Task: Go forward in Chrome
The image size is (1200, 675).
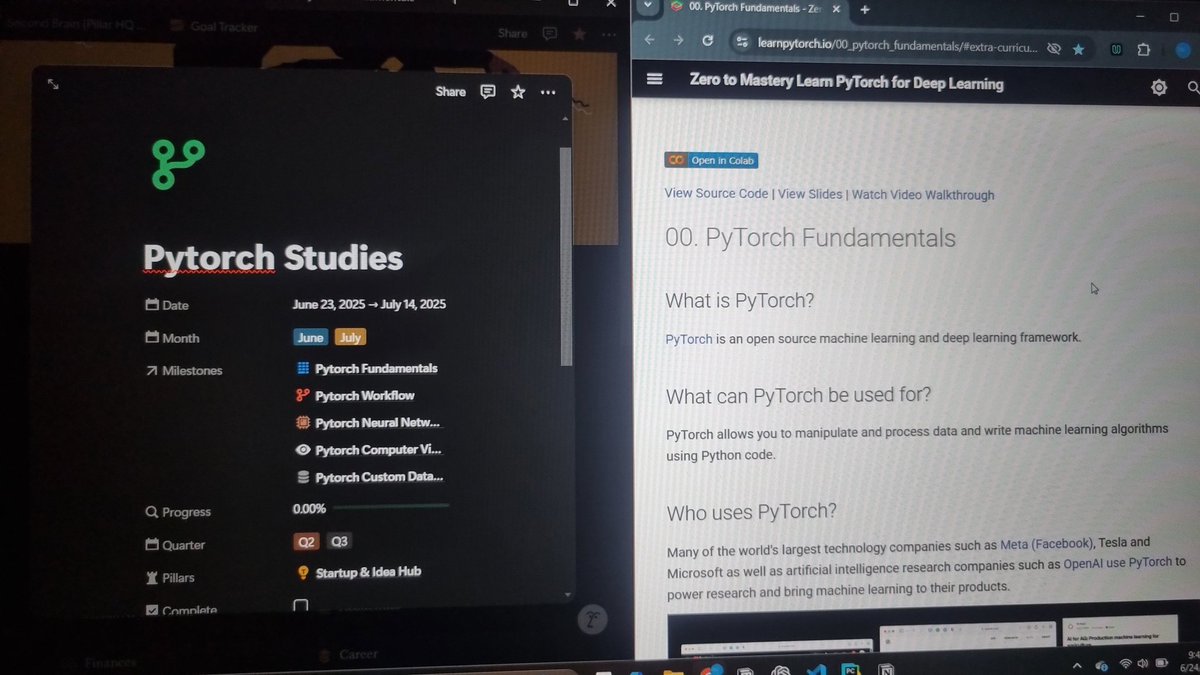Action: pyautogui.click(x=679, y=40)
